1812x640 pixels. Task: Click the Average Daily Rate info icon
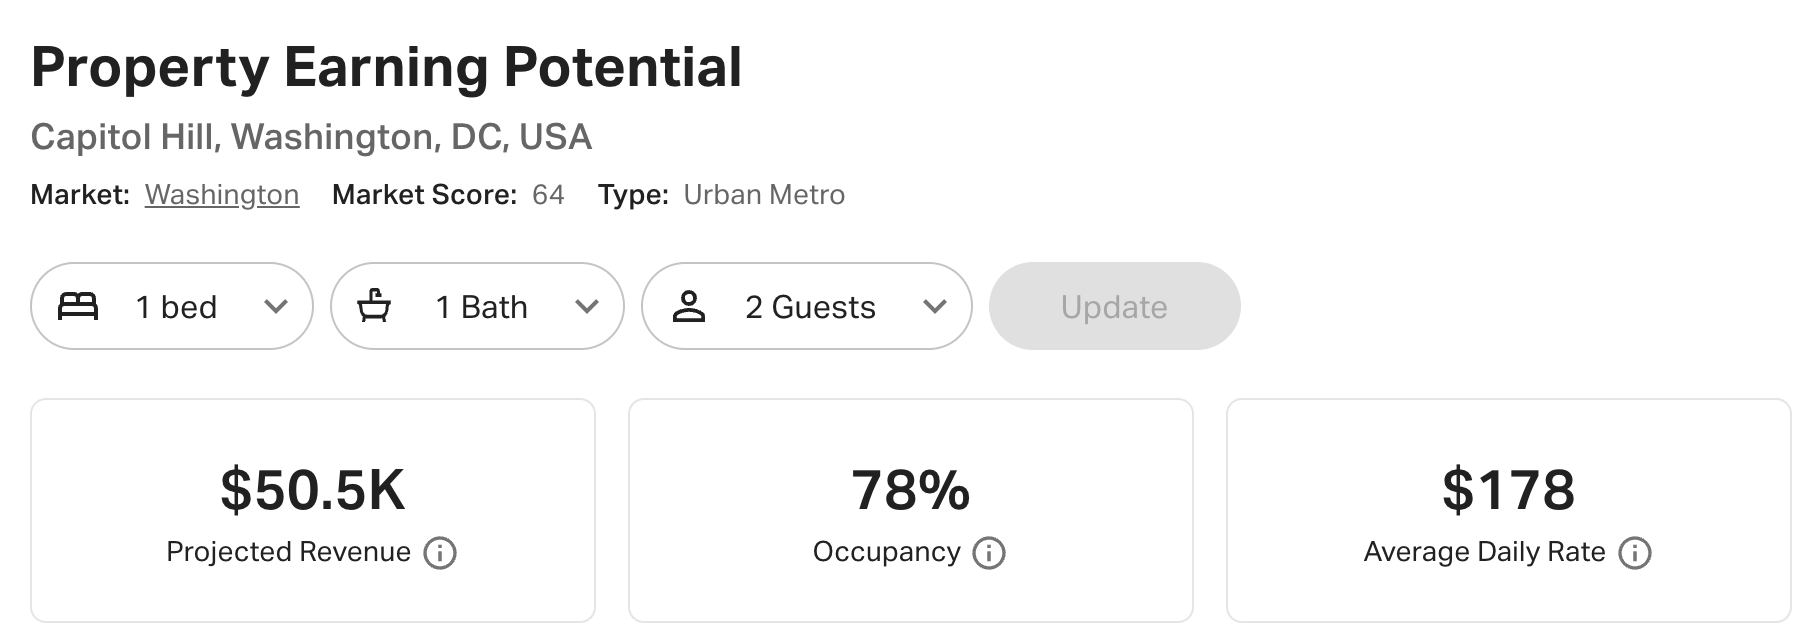1635,553
